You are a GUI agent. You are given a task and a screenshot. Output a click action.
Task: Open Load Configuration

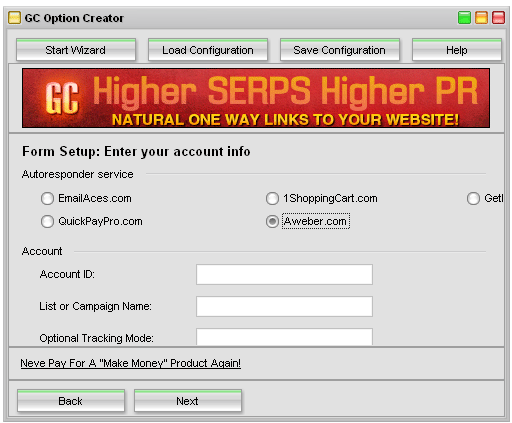coord(208,50)
